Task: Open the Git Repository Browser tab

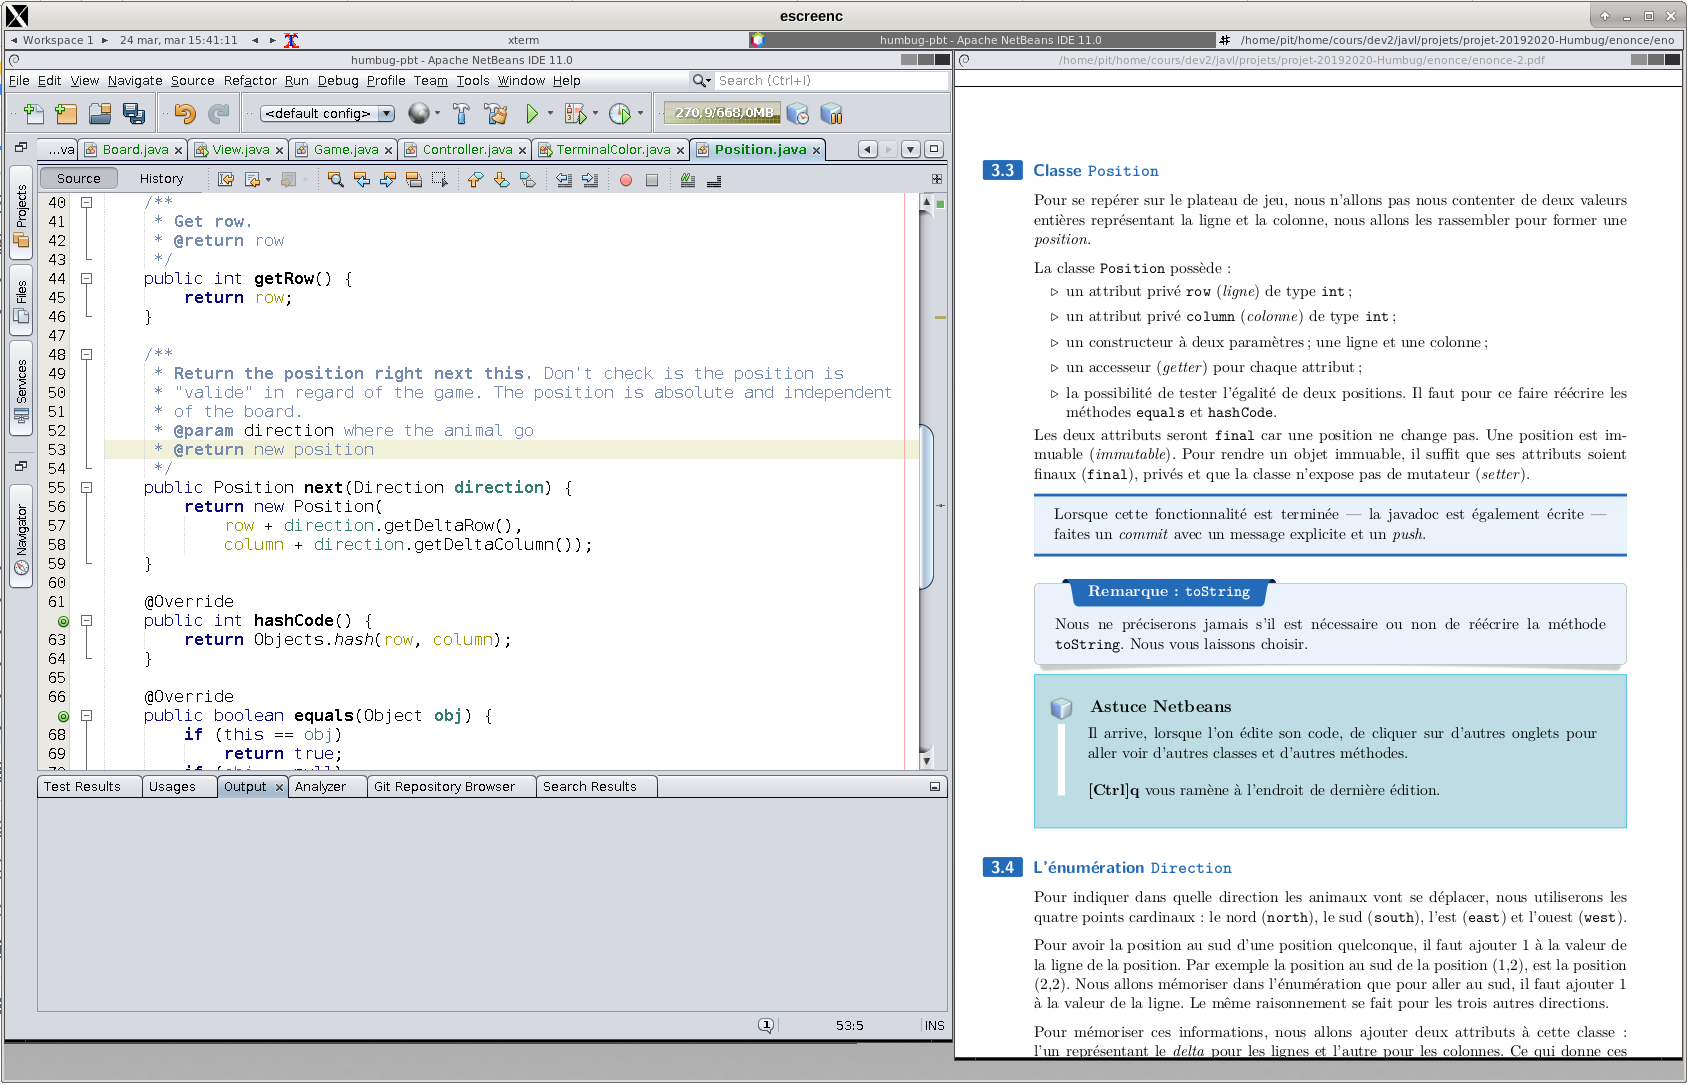Action: click(x=444, y=787)
